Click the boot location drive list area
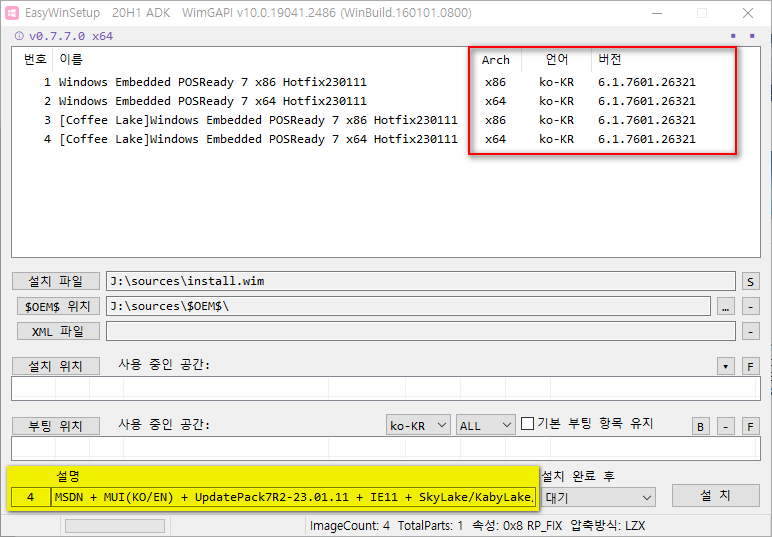 tap(386, 448)
